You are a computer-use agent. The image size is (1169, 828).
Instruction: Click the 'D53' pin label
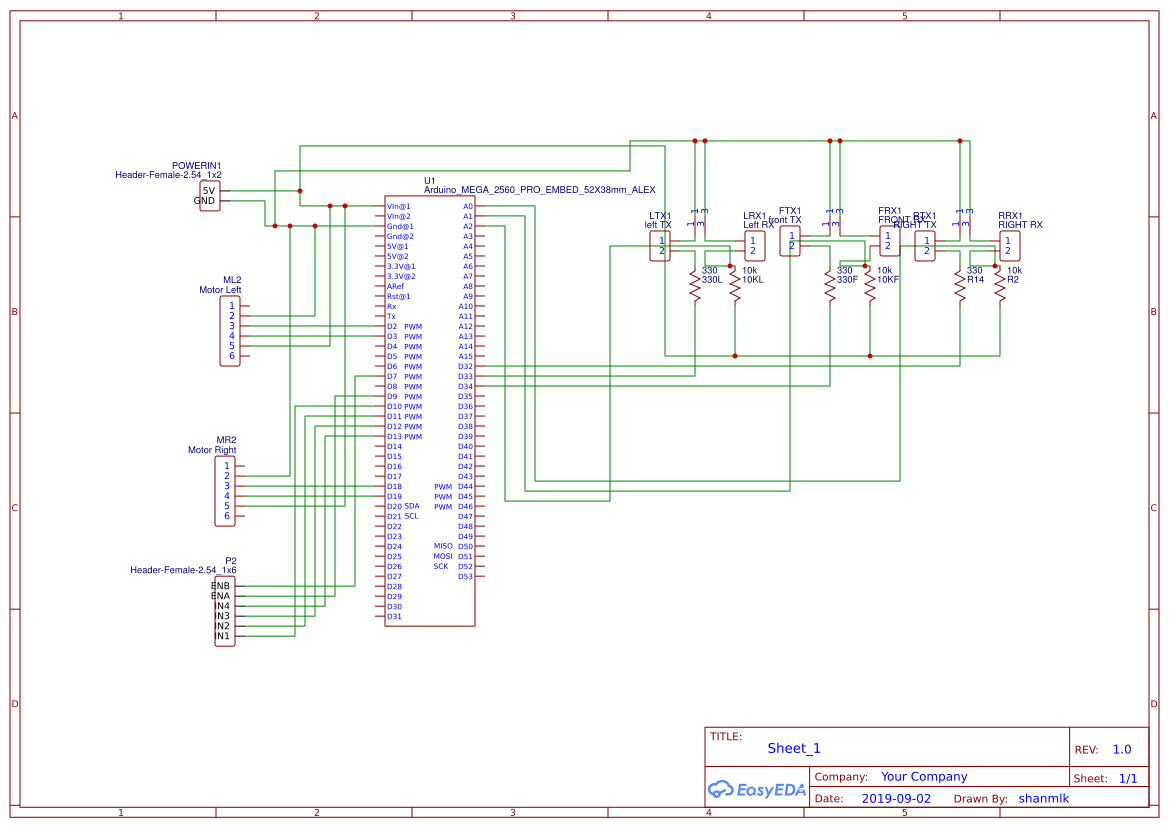tap(465, 577)
